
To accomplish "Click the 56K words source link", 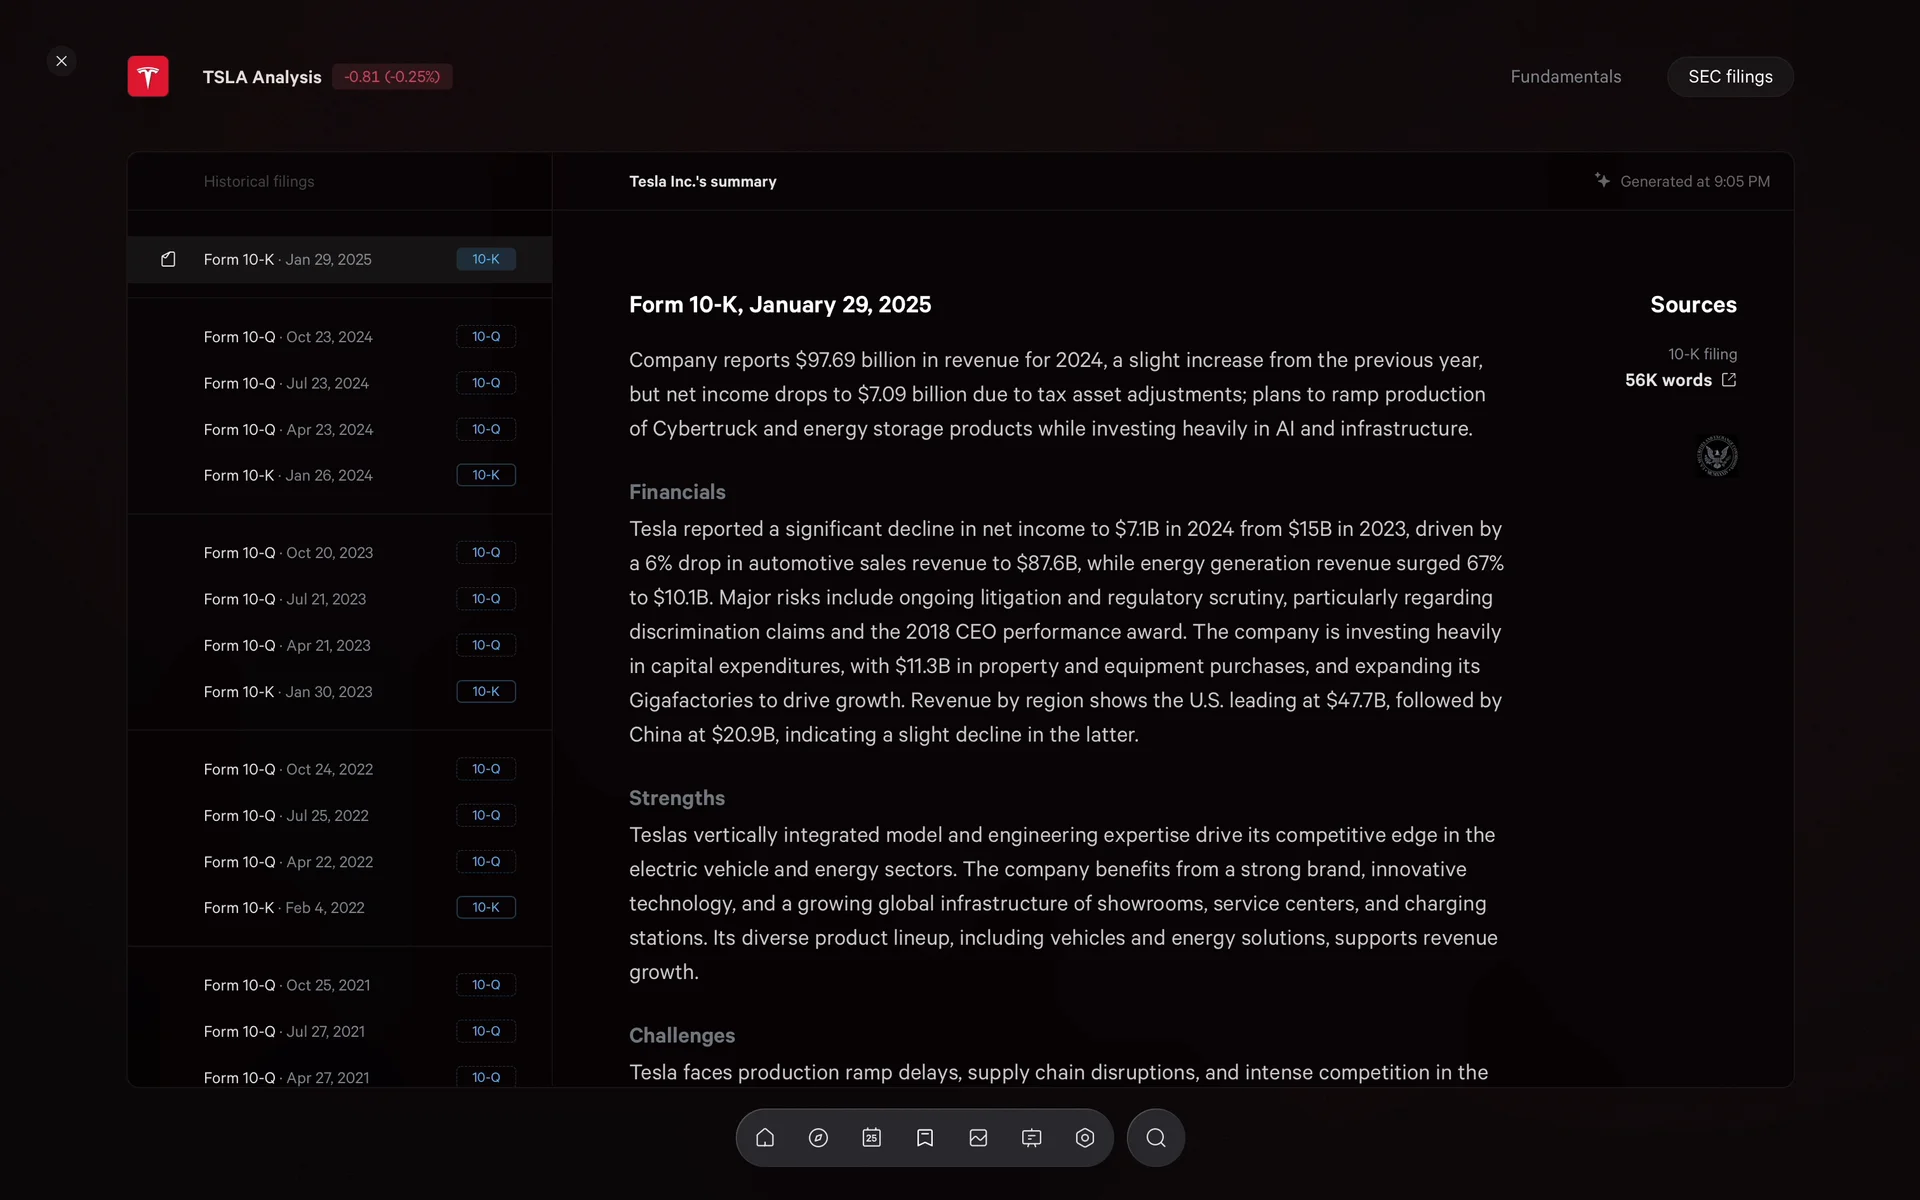I will (1668, 380).
